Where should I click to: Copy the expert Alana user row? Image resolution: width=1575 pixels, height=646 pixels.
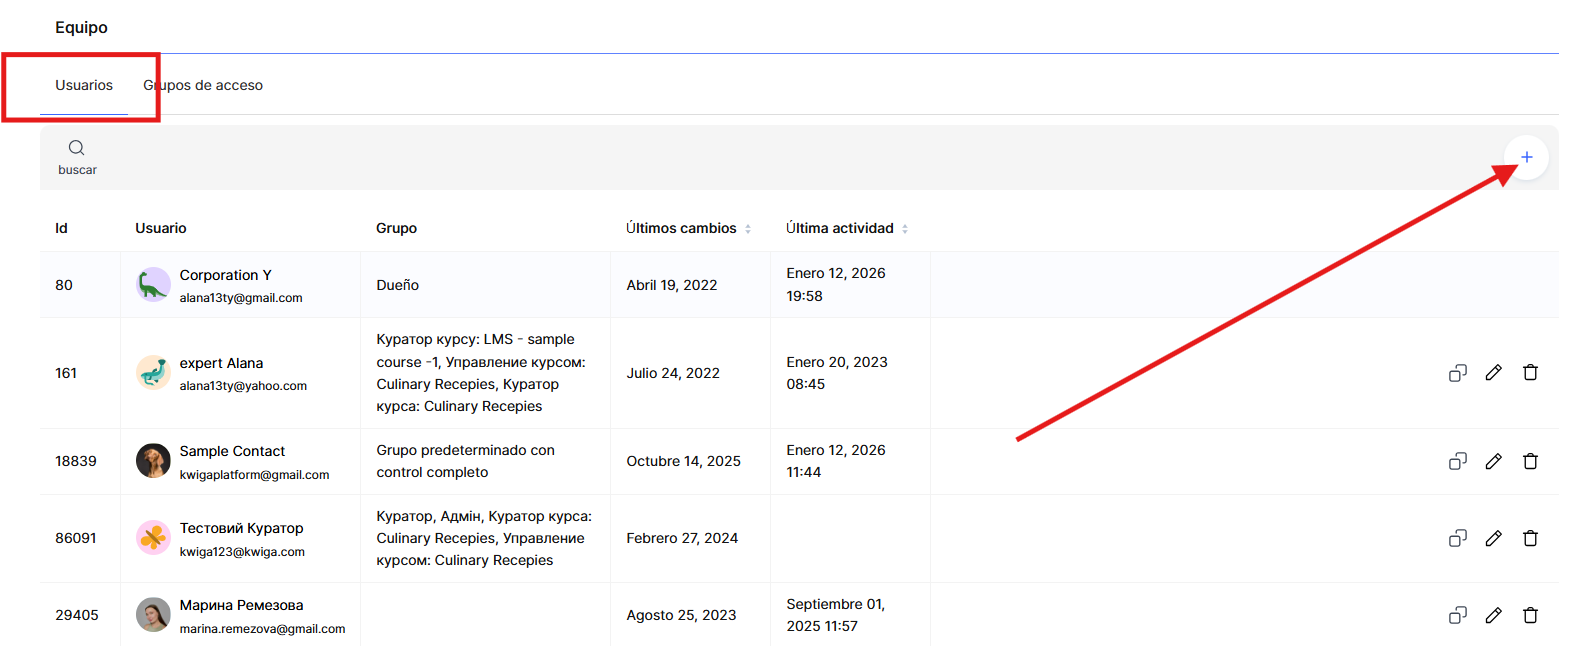(x=1457, y=373)
